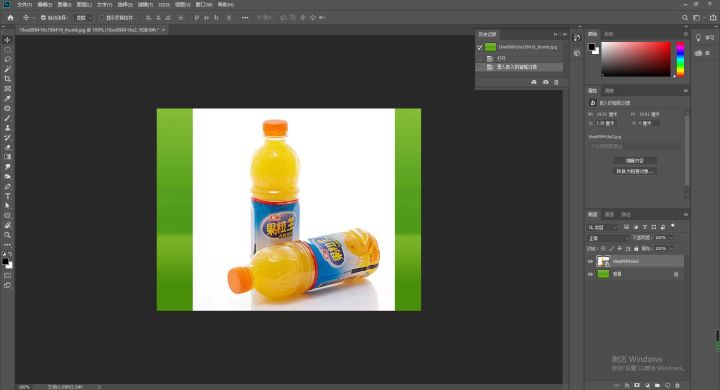Open the Auto-Select Layer/Group dropdown
The width and height of the screenshot is (720, 390).
(x=84, y=17)
